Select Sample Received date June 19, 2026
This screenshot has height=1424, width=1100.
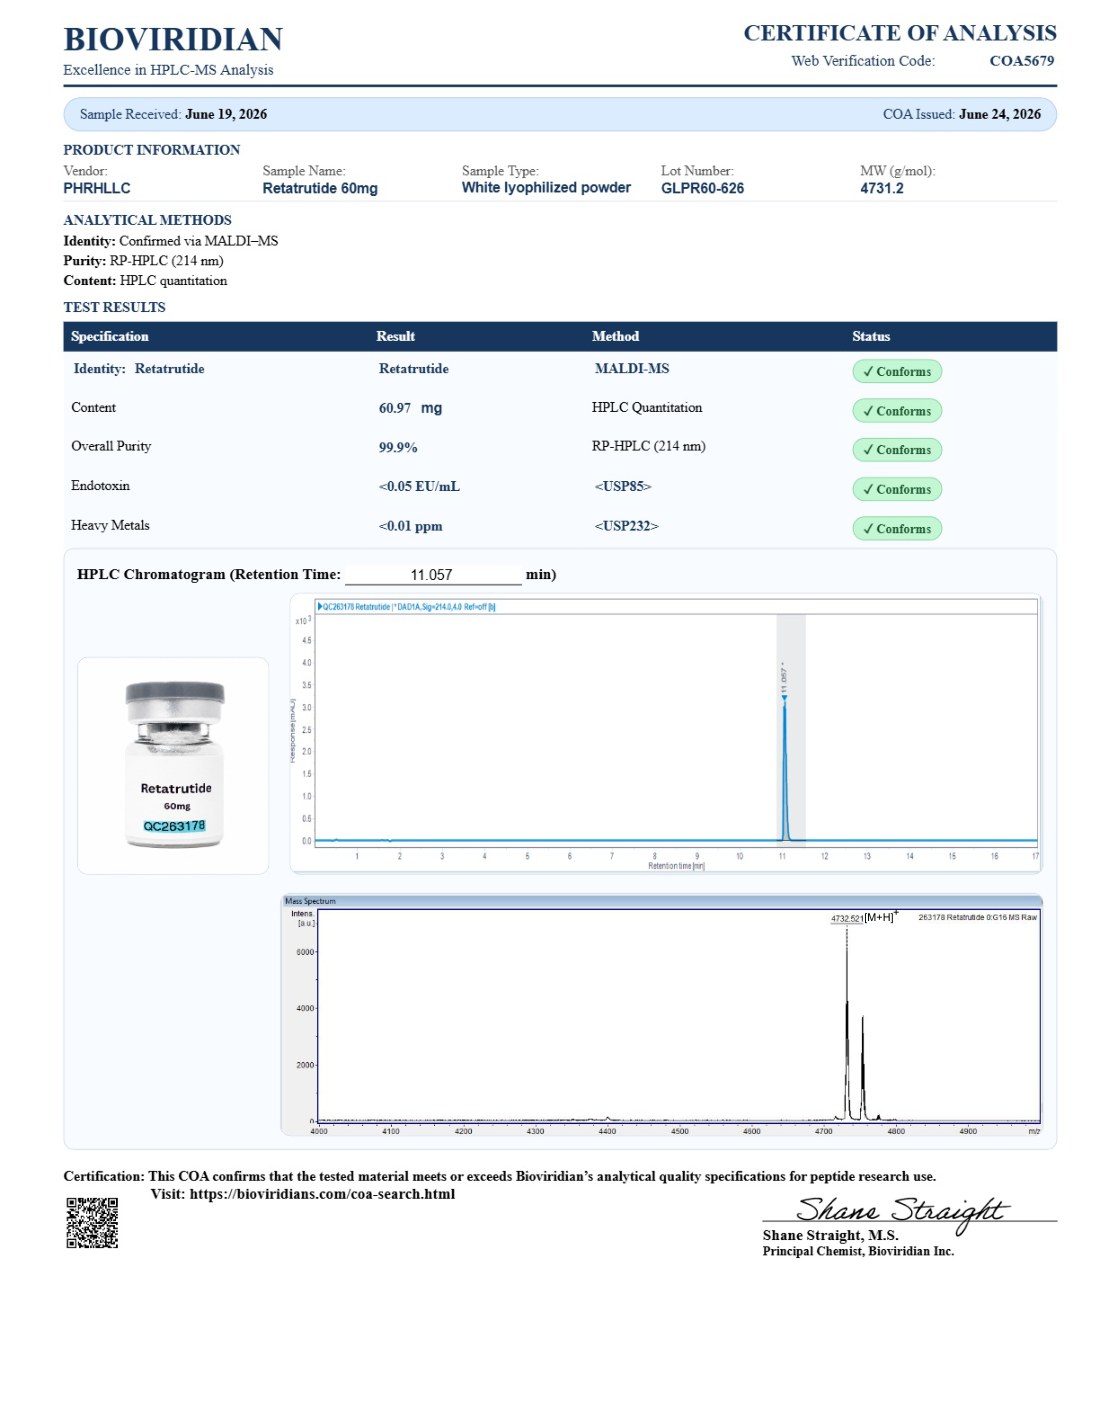(226, 114)
